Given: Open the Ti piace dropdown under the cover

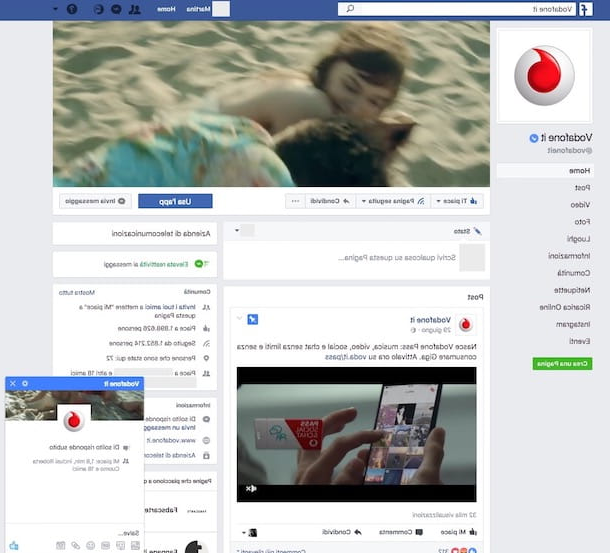Looking at the screenshot, I should click(458, 201).
